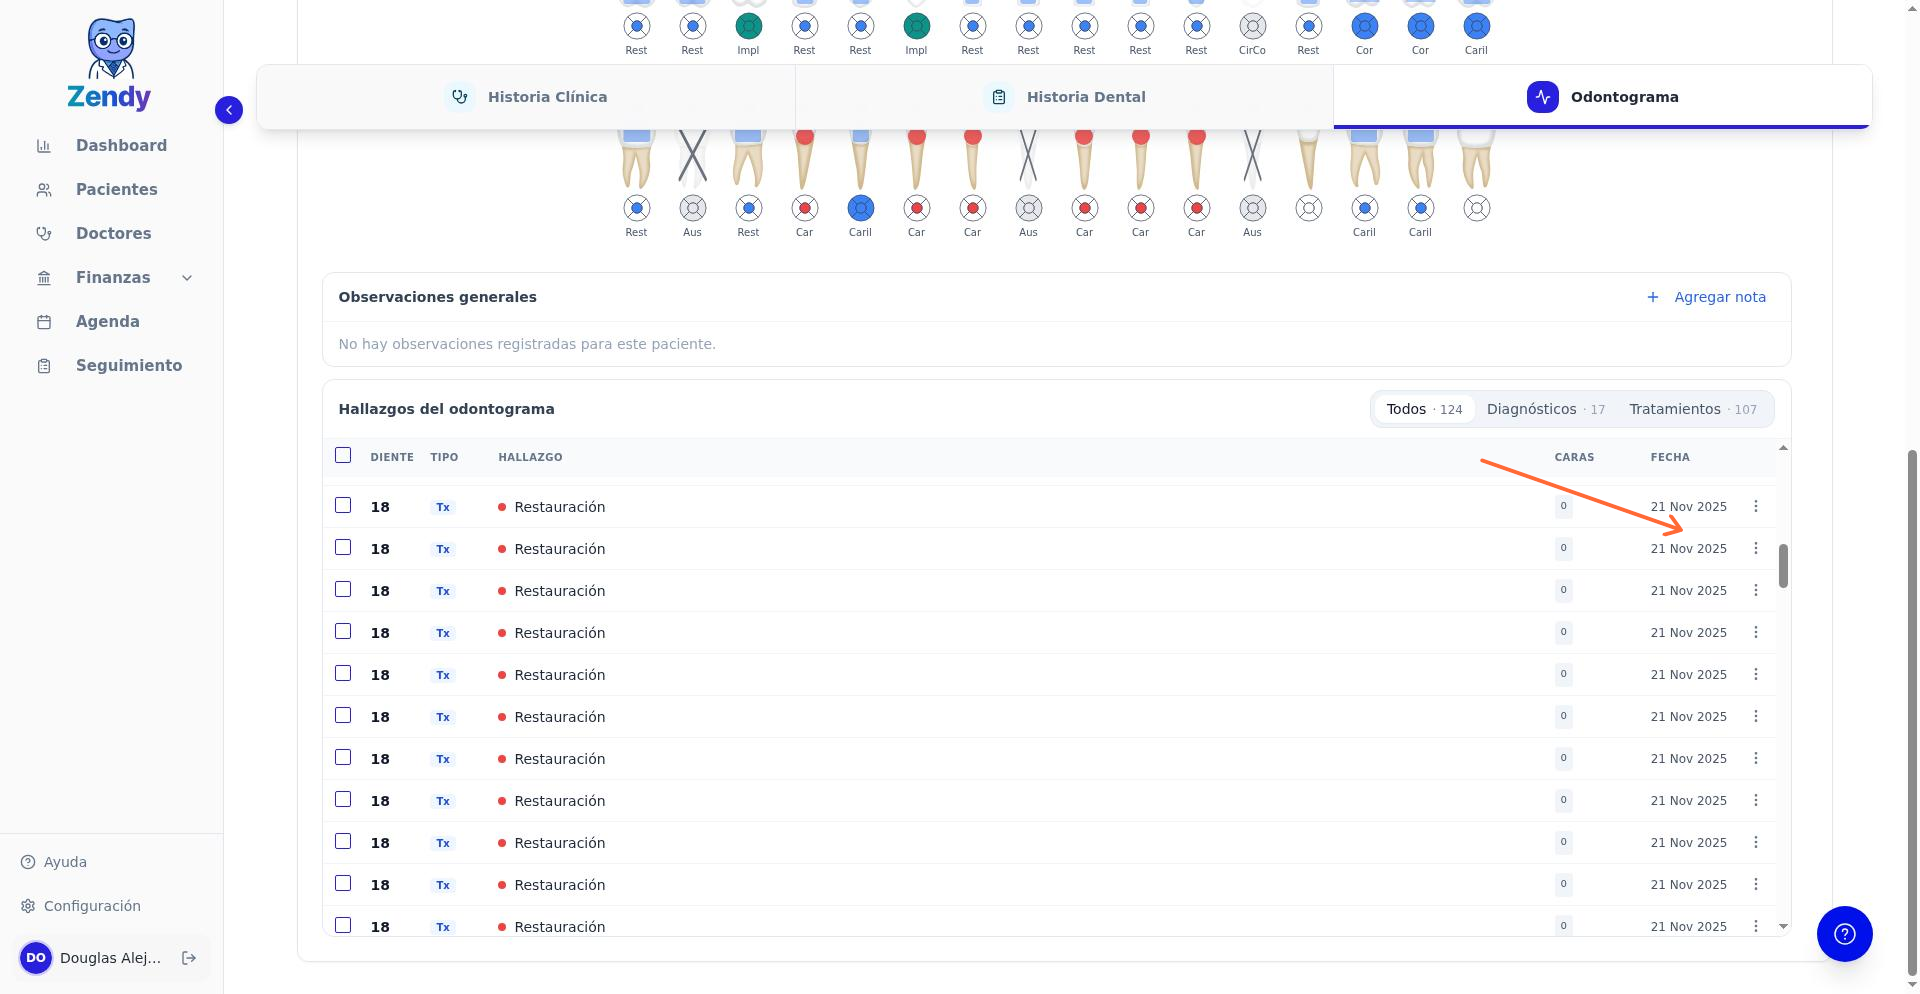Toggle the select-all checkbox in table header

pos(343,456)
